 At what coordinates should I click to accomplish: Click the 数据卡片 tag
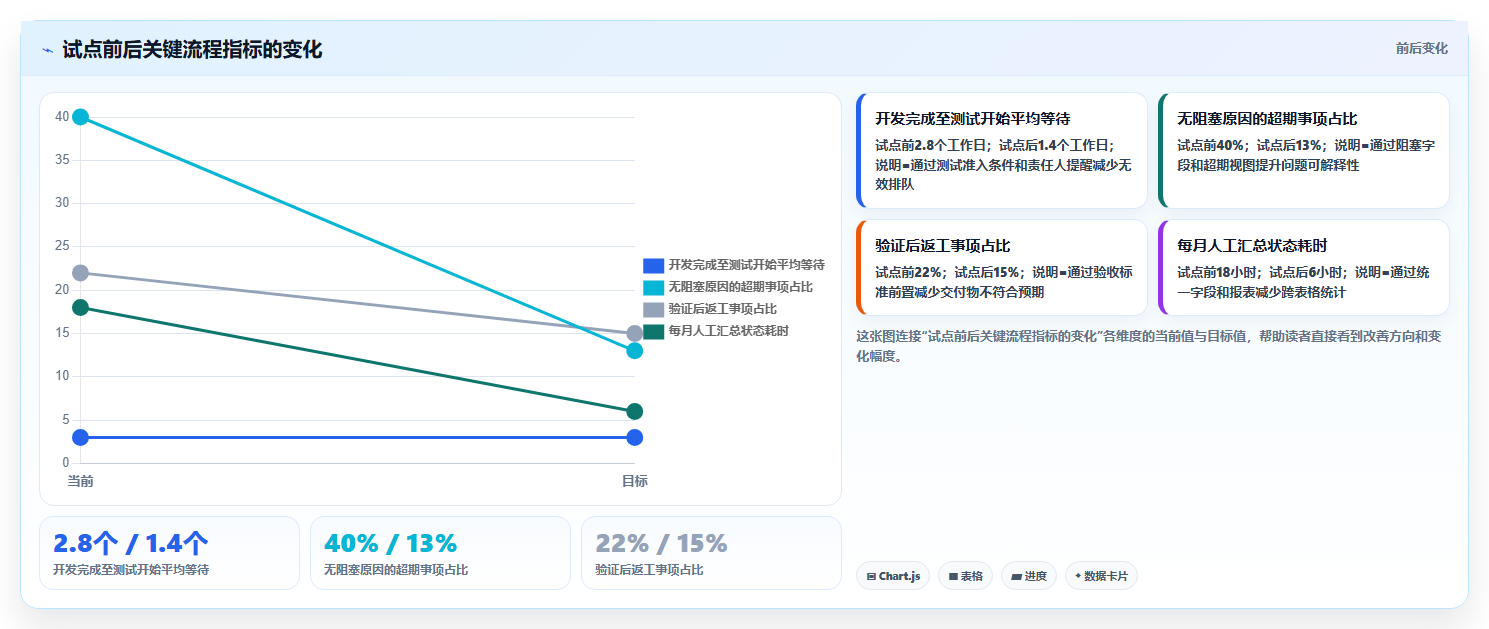pyautogui.click(x=1101, y=576)
